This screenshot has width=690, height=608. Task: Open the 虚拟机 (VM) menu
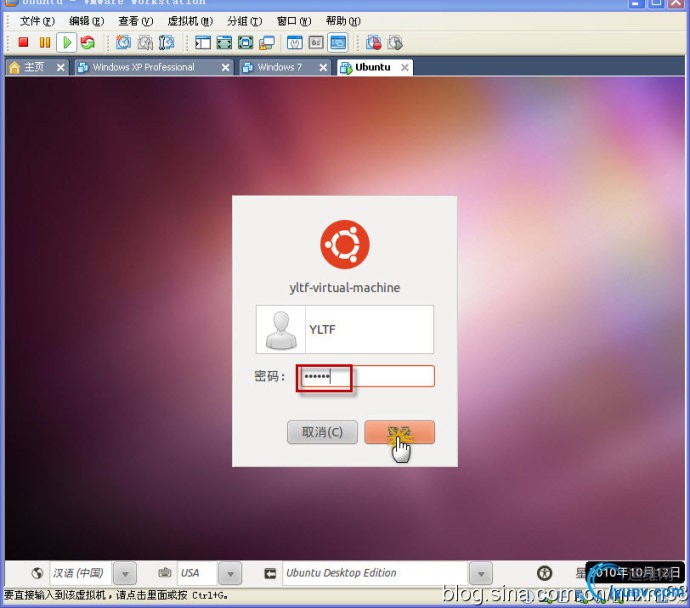click(190, 21)
